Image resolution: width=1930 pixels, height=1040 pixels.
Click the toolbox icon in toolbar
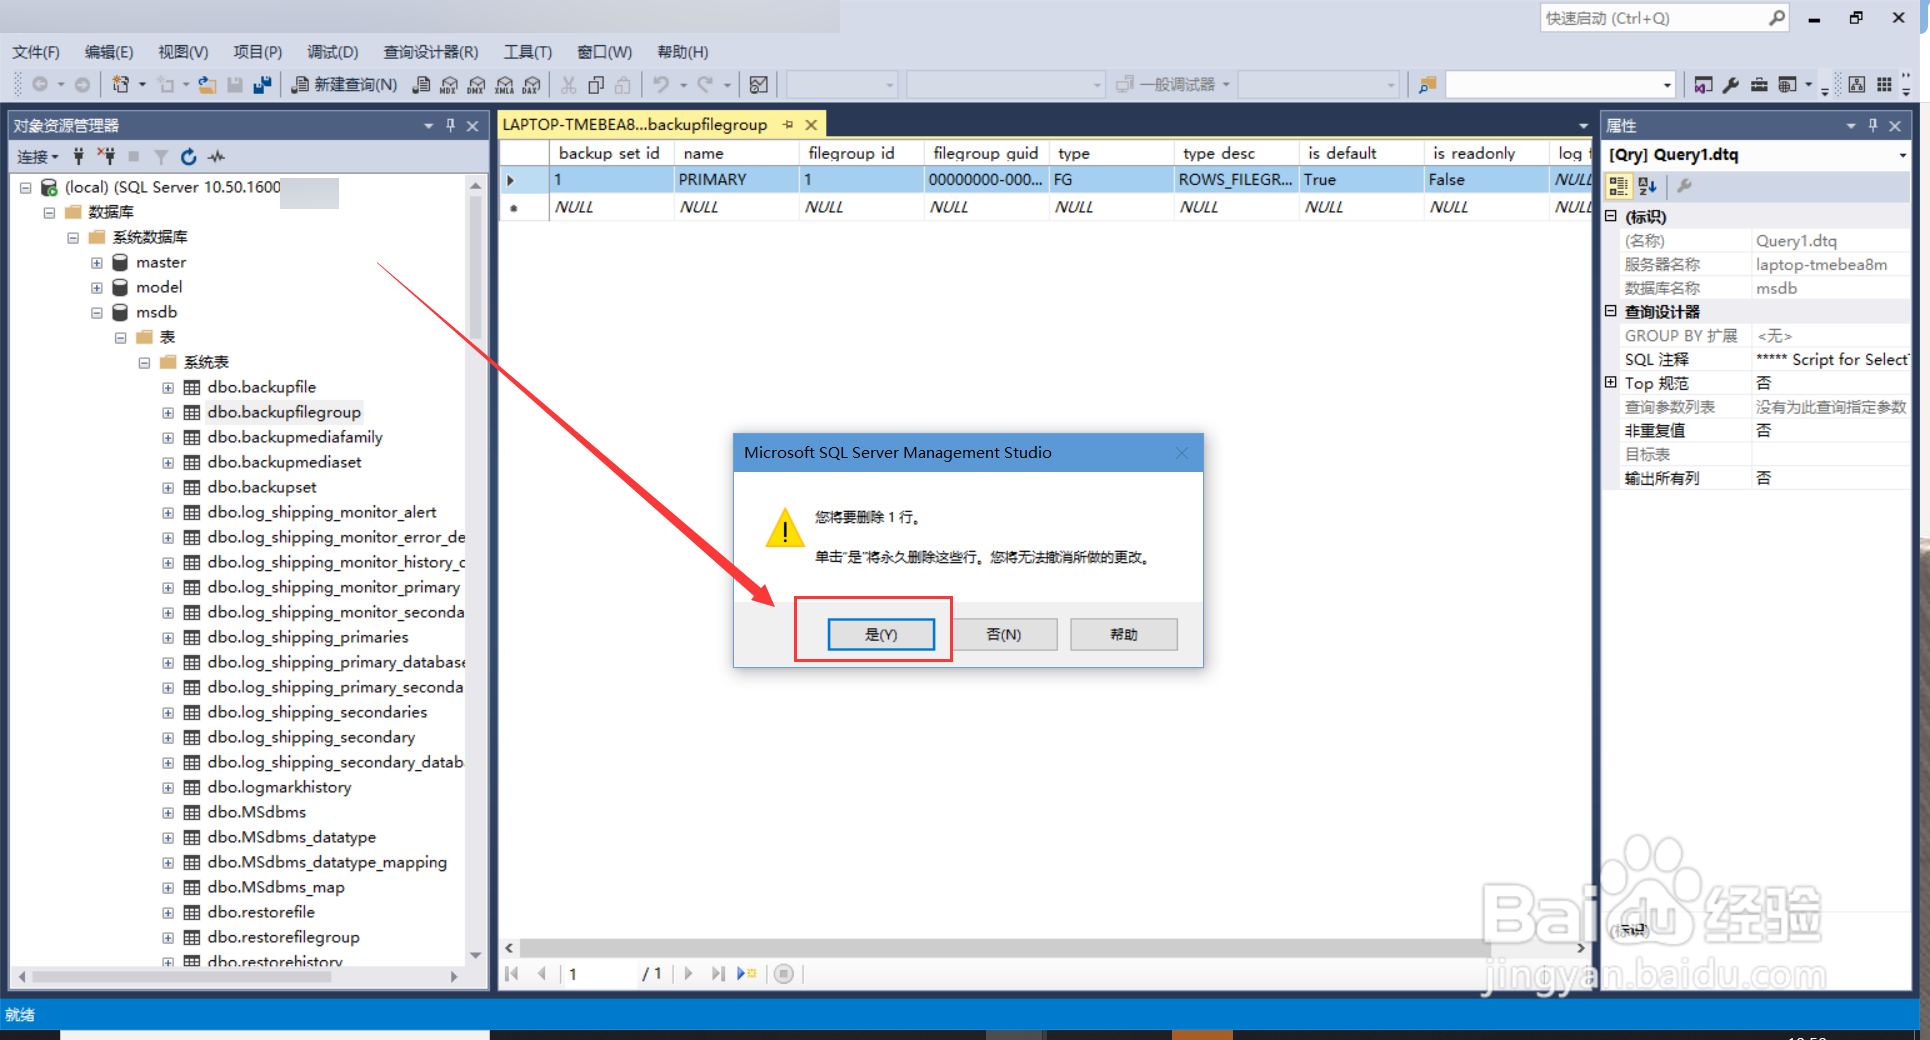[x=1759, y=85]
